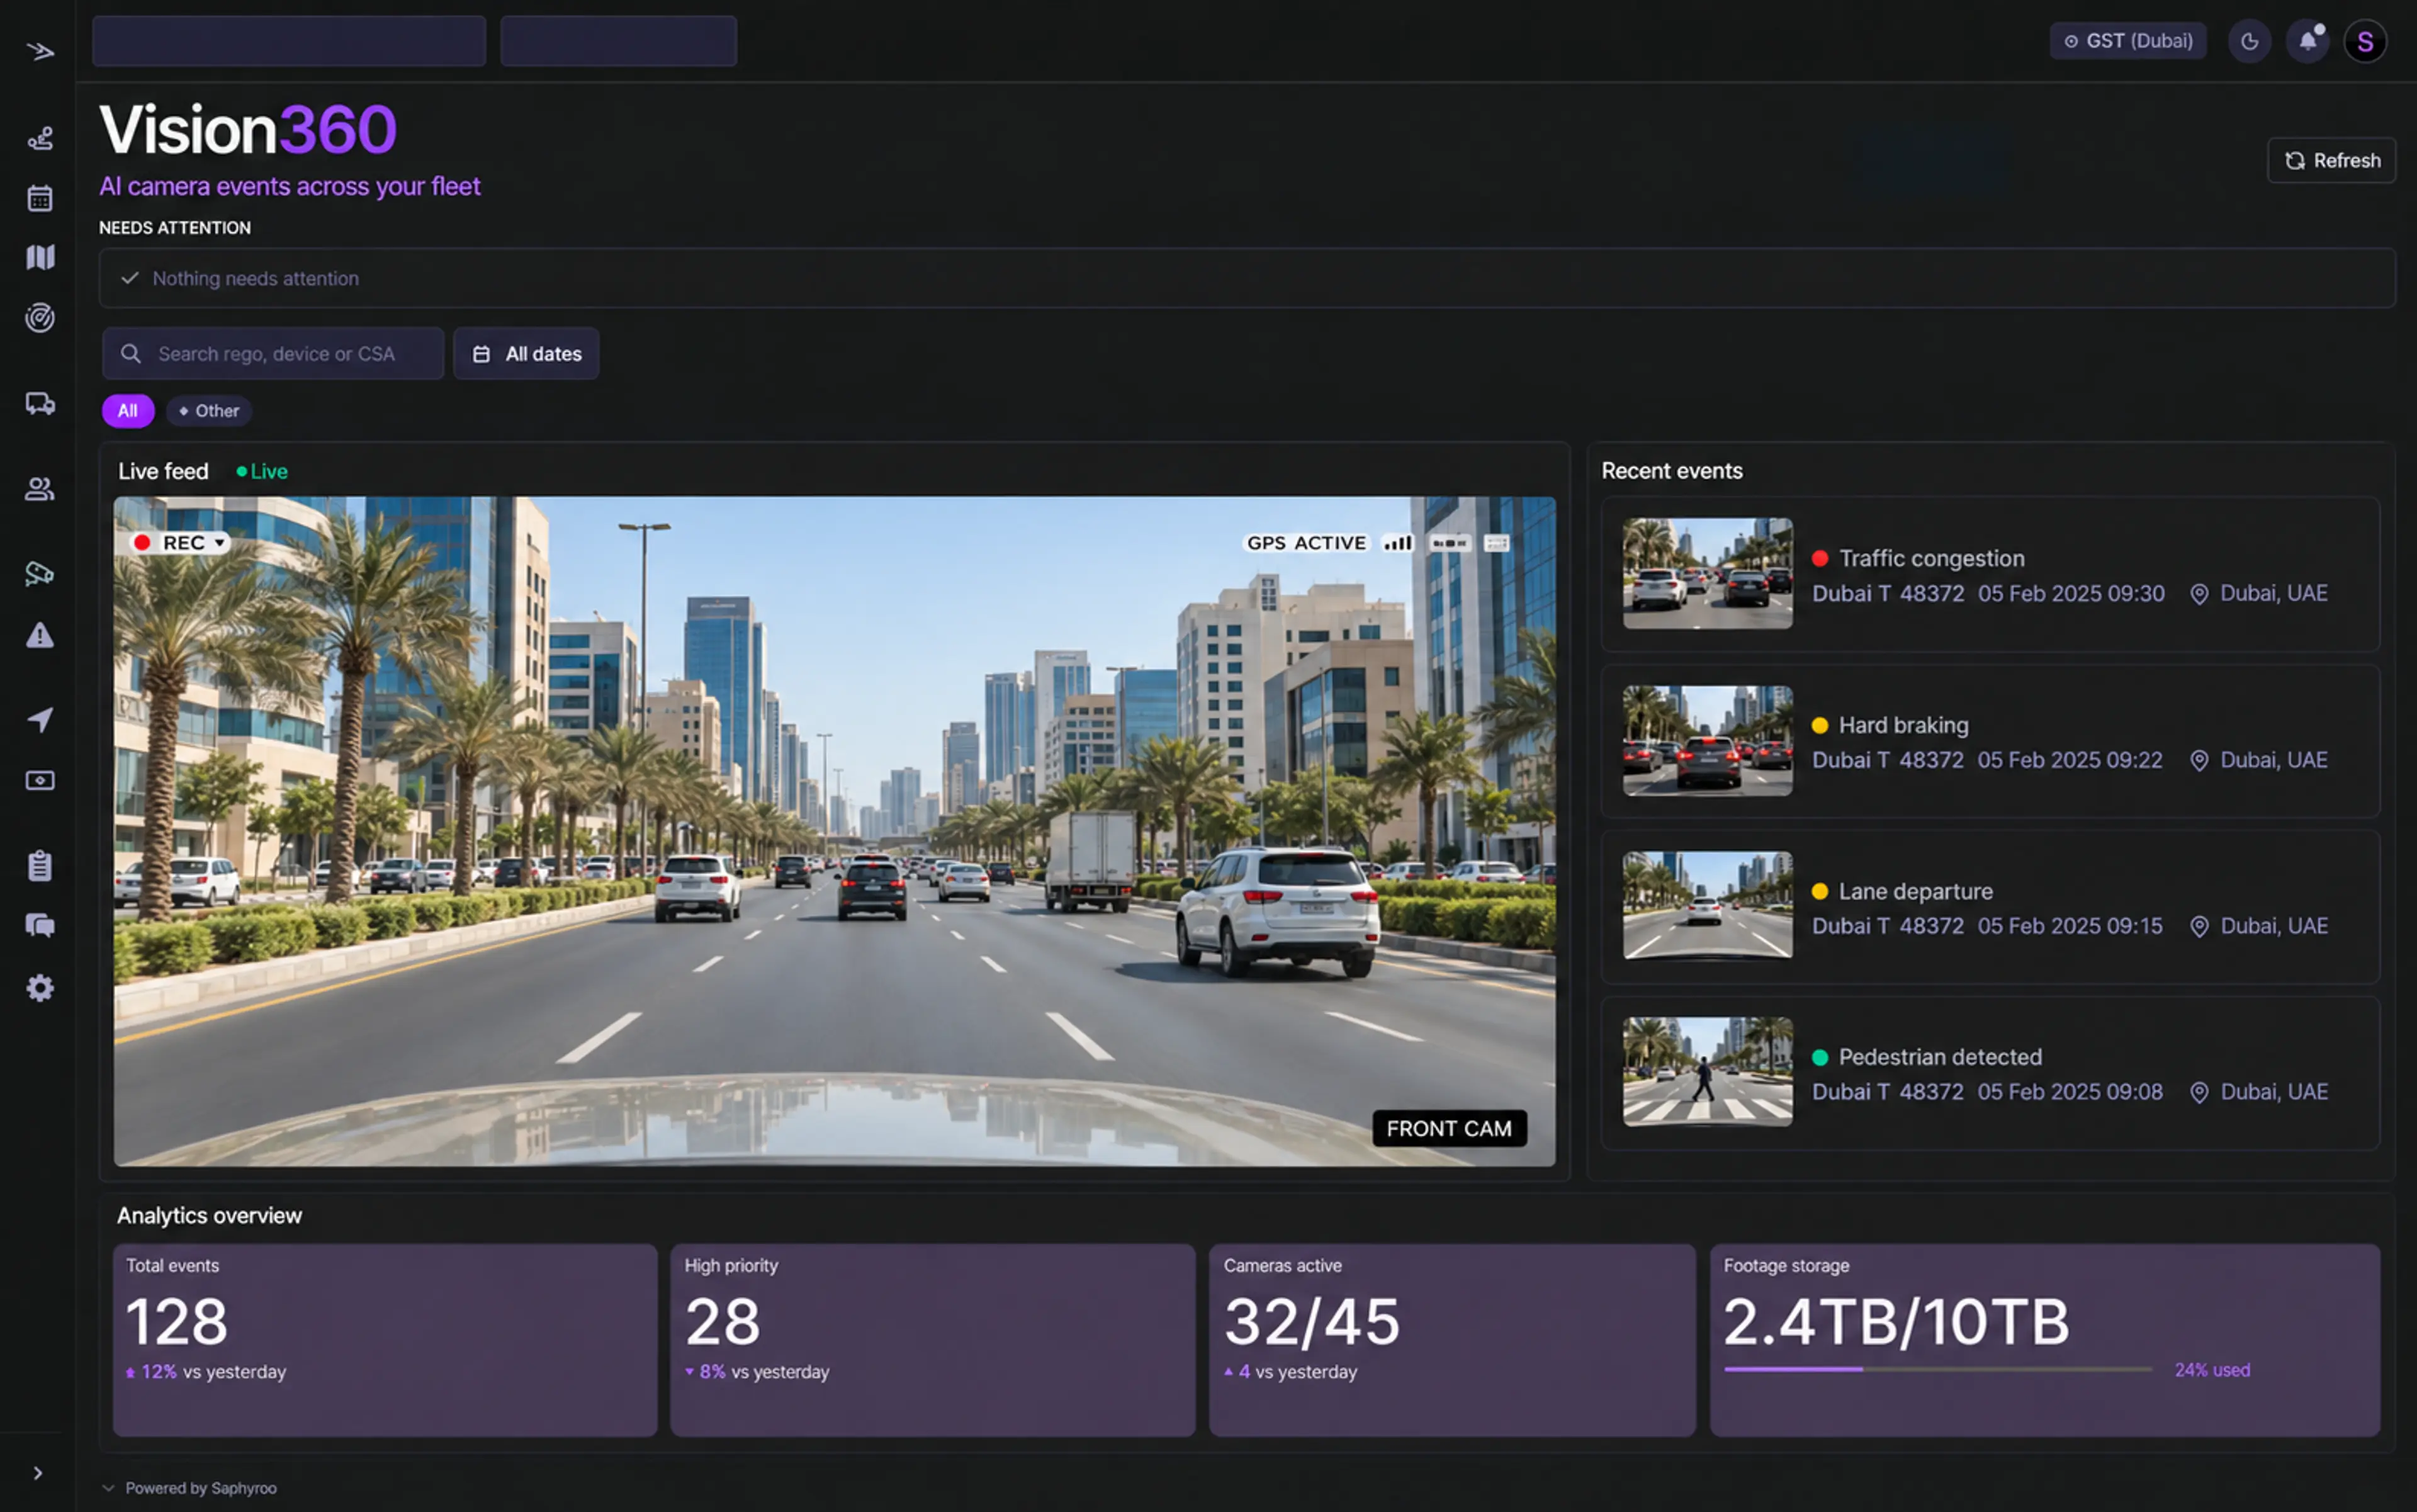Open the payments banknote sidebar icon
This screenshot has height=1512, width=2417.
(x=40, y=780)
